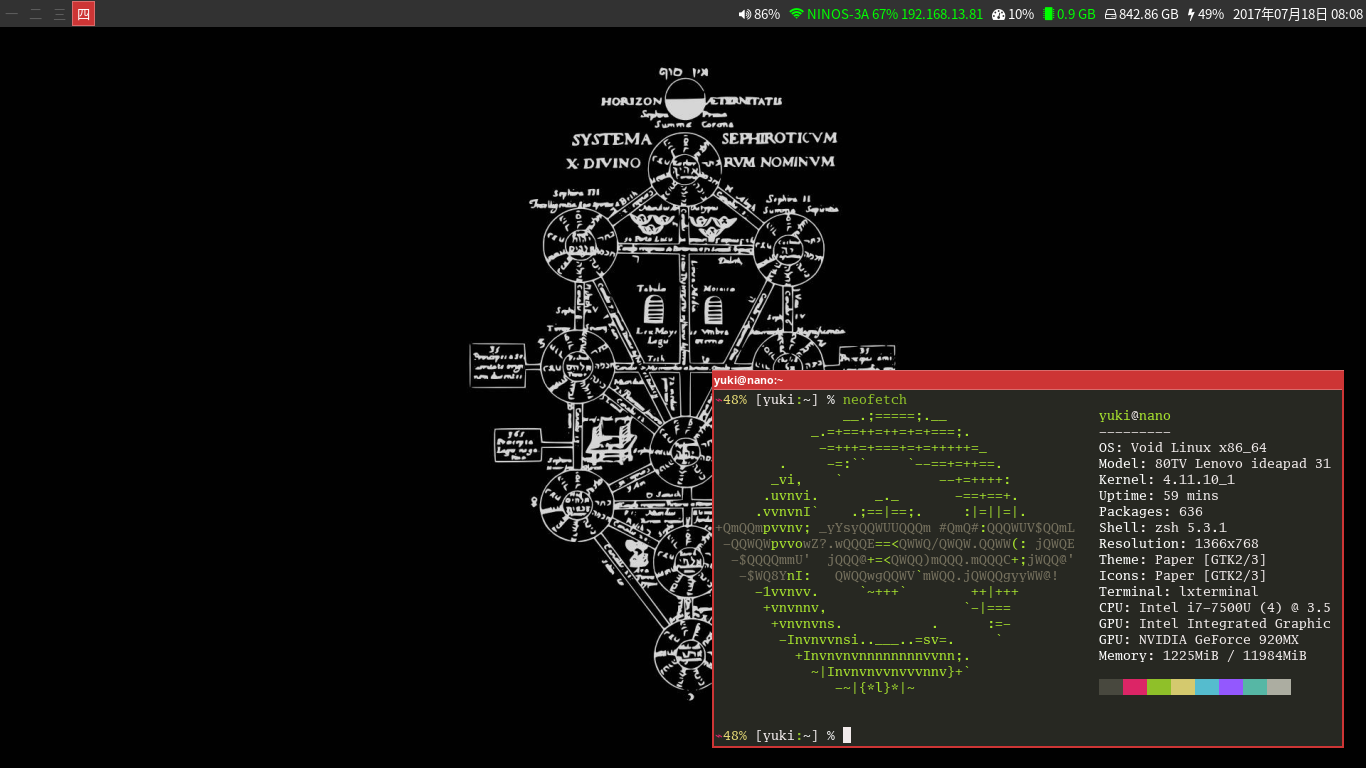1366x768 pixels.
Task: Click the battery lightning bolt icon
Action: (x=1190, y=14)
